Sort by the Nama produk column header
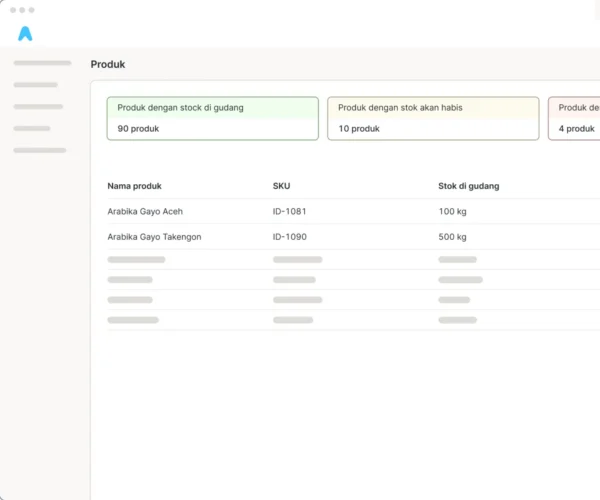 click(134, 186)
